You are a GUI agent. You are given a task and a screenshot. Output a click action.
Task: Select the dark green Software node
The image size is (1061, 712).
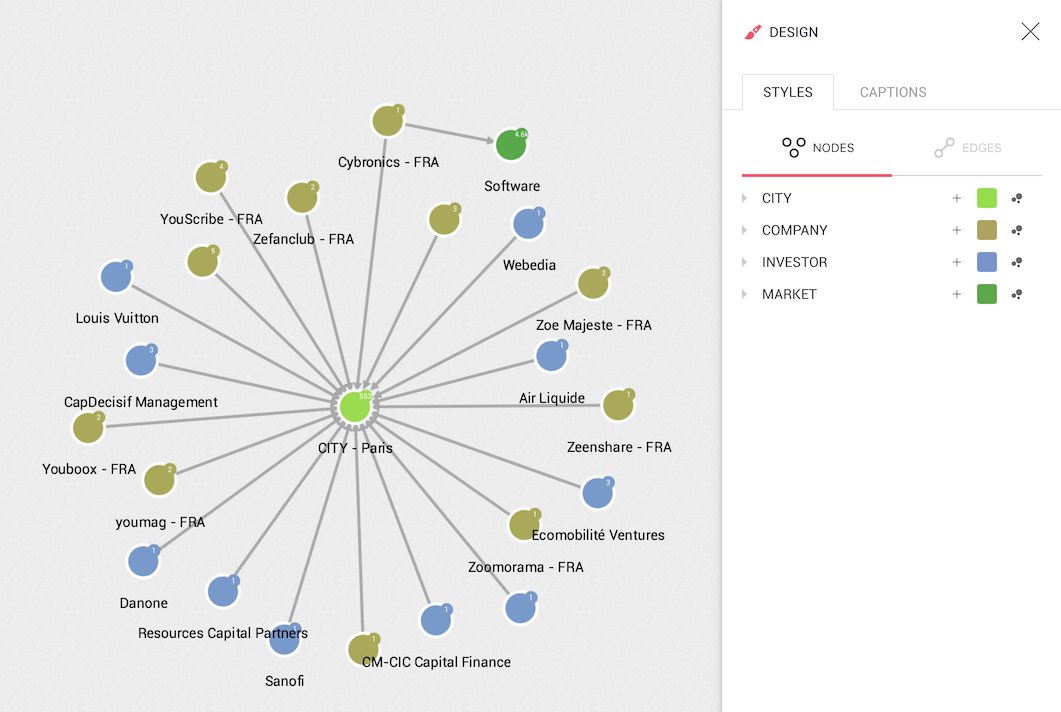511,145
